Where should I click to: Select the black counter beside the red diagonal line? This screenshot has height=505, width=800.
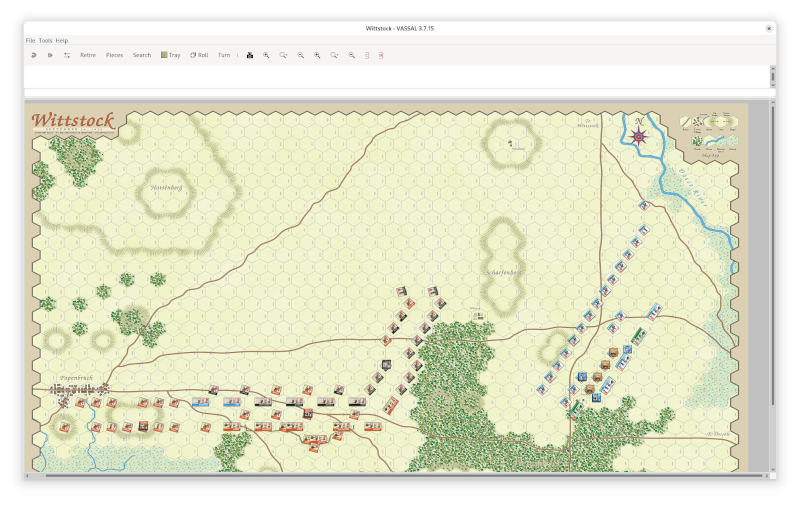[387, 364]
